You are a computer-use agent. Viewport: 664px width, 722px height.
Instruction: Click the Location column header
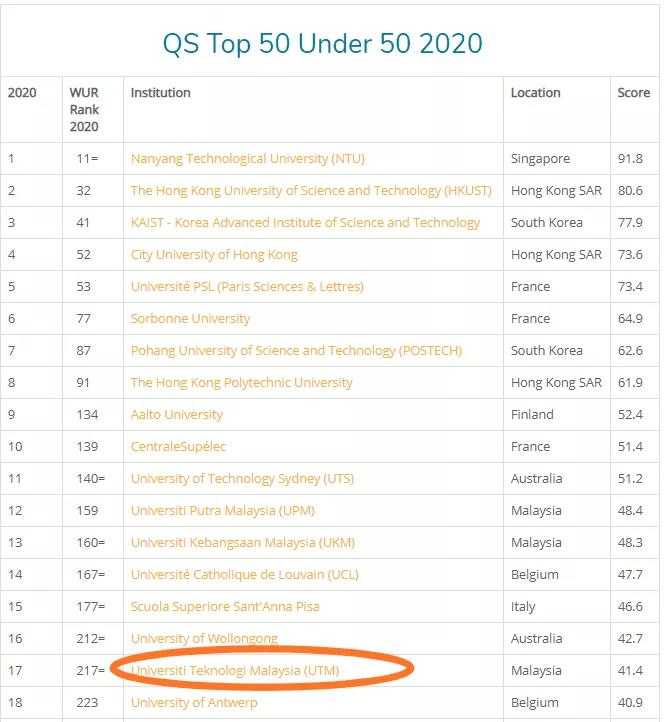click(536, 93)
